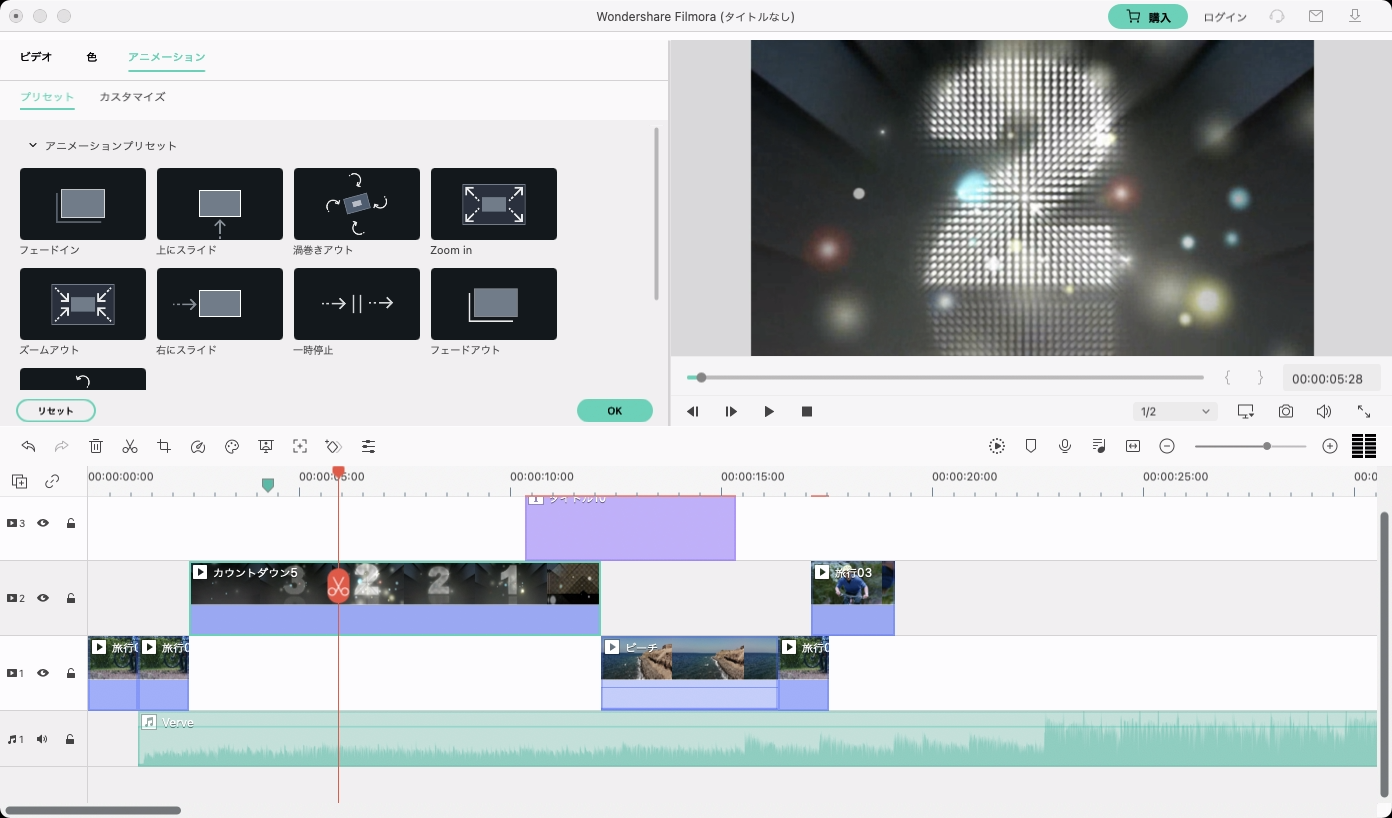Apply 上にスライド animation preset
The width and height of the screenshot is (1392, 818).
(220, 204)
